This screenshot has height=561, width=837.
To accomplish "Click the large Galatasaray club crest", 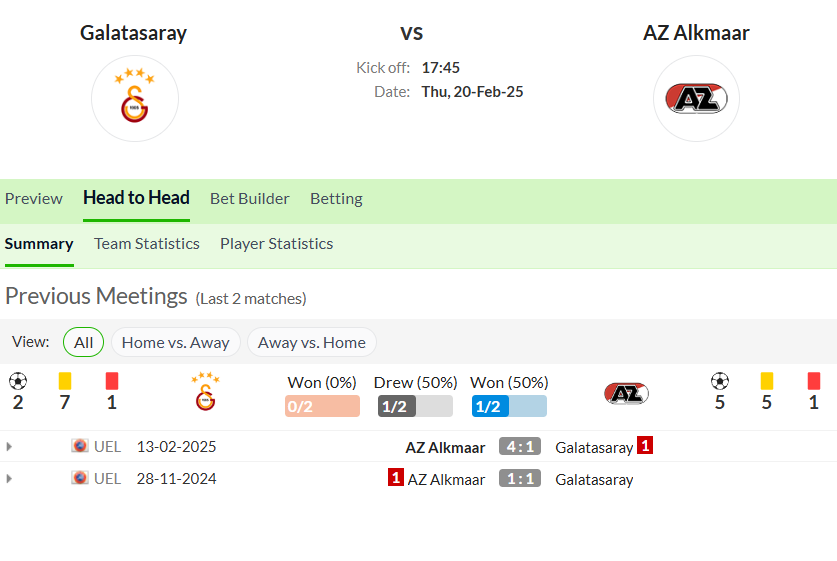I will coord(135,99).
